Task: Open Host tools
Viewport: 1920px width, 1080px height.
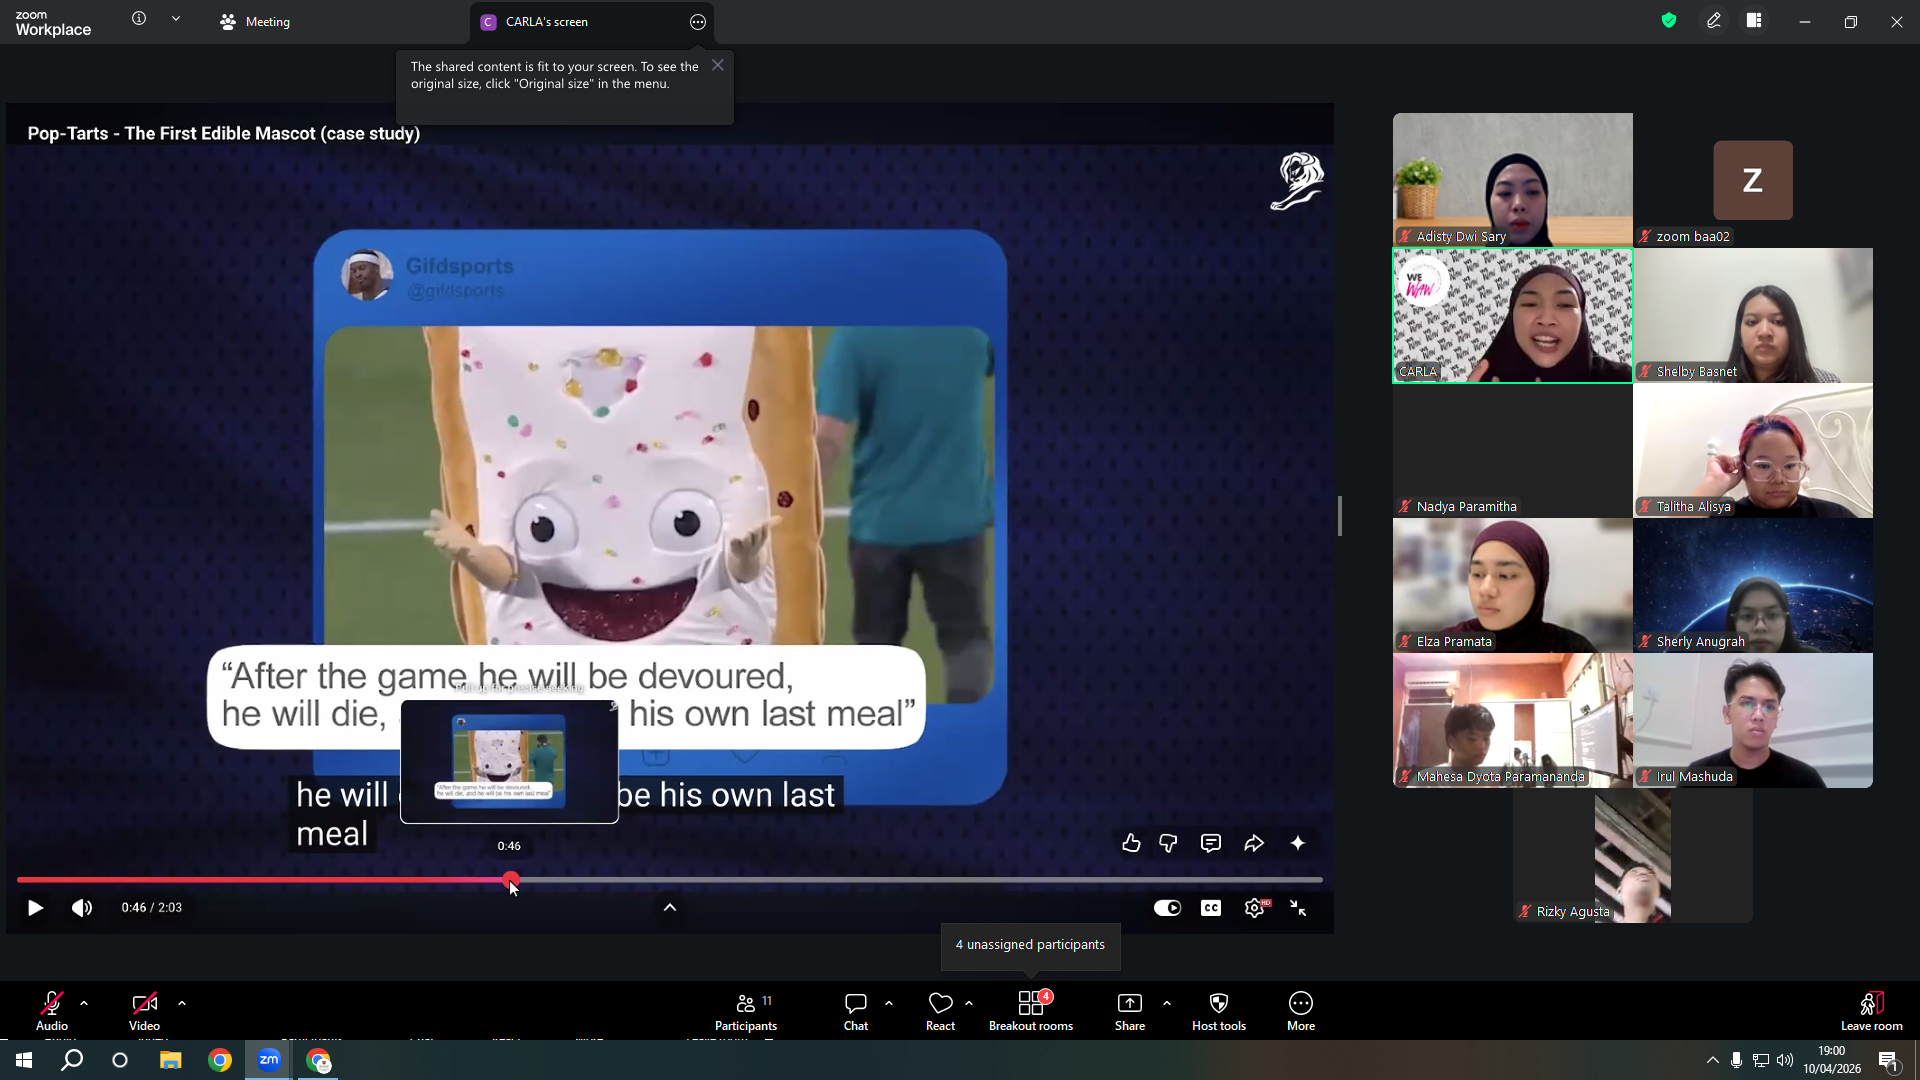Action: point(1219,1011)
